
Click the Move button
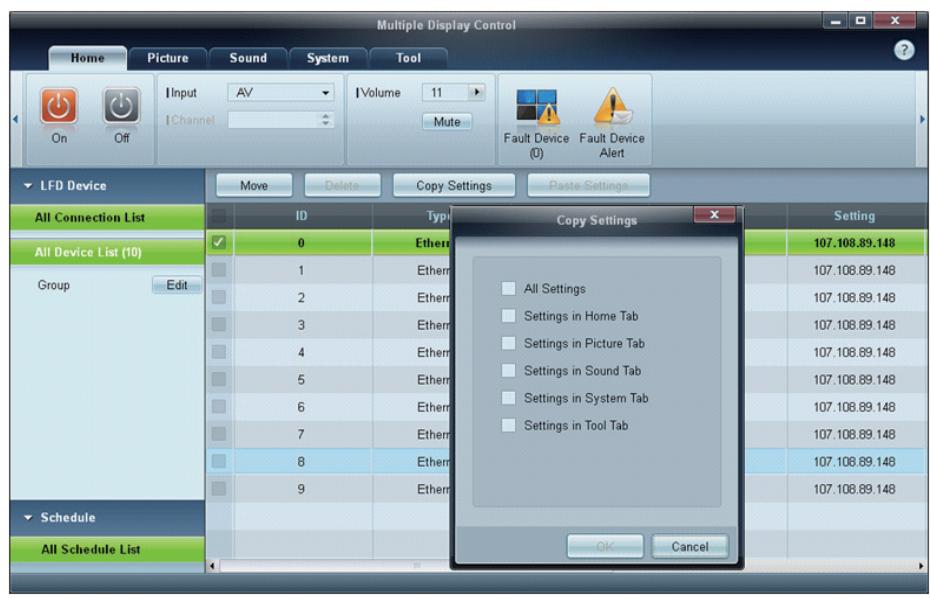[x=254, y=186]
